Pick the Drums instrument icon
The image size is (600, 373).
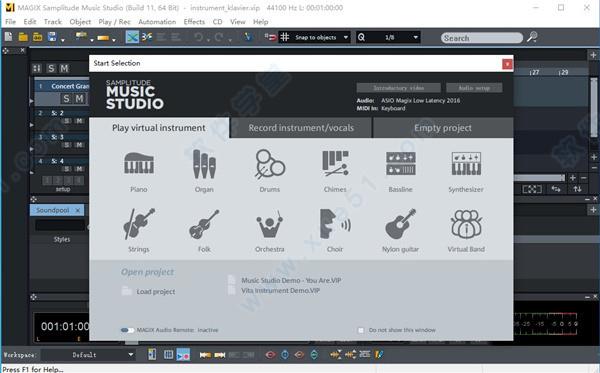click(x=270, y=164)
